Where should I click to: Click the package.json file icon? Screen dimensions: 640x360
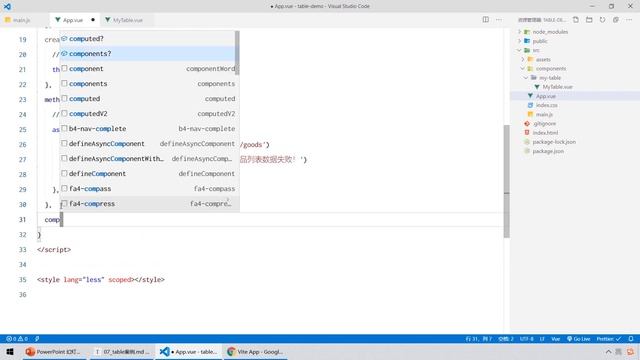coord(527,151)
